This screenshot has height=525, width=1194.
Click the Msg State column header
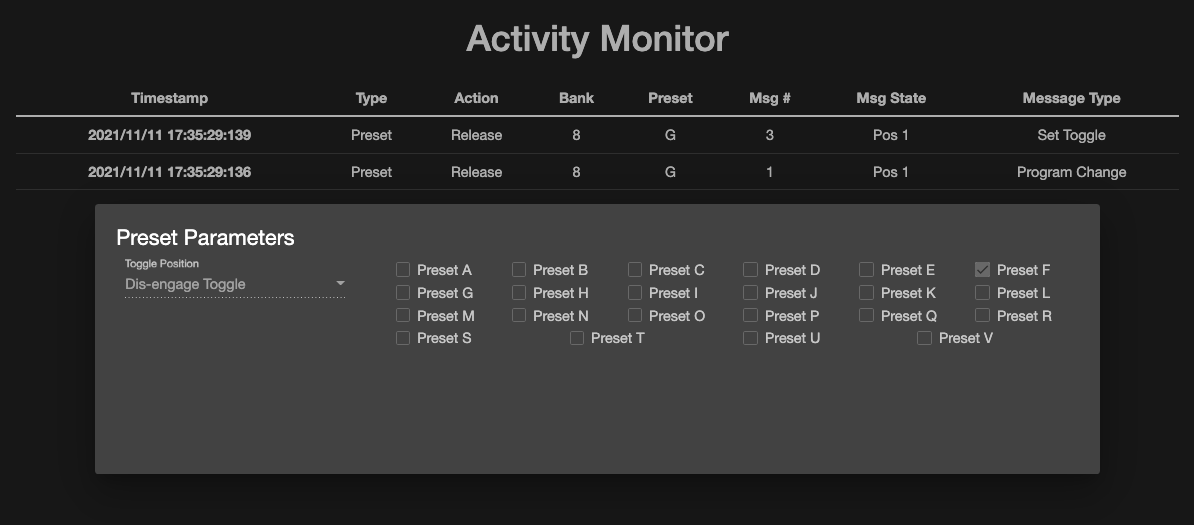point(891,98)
